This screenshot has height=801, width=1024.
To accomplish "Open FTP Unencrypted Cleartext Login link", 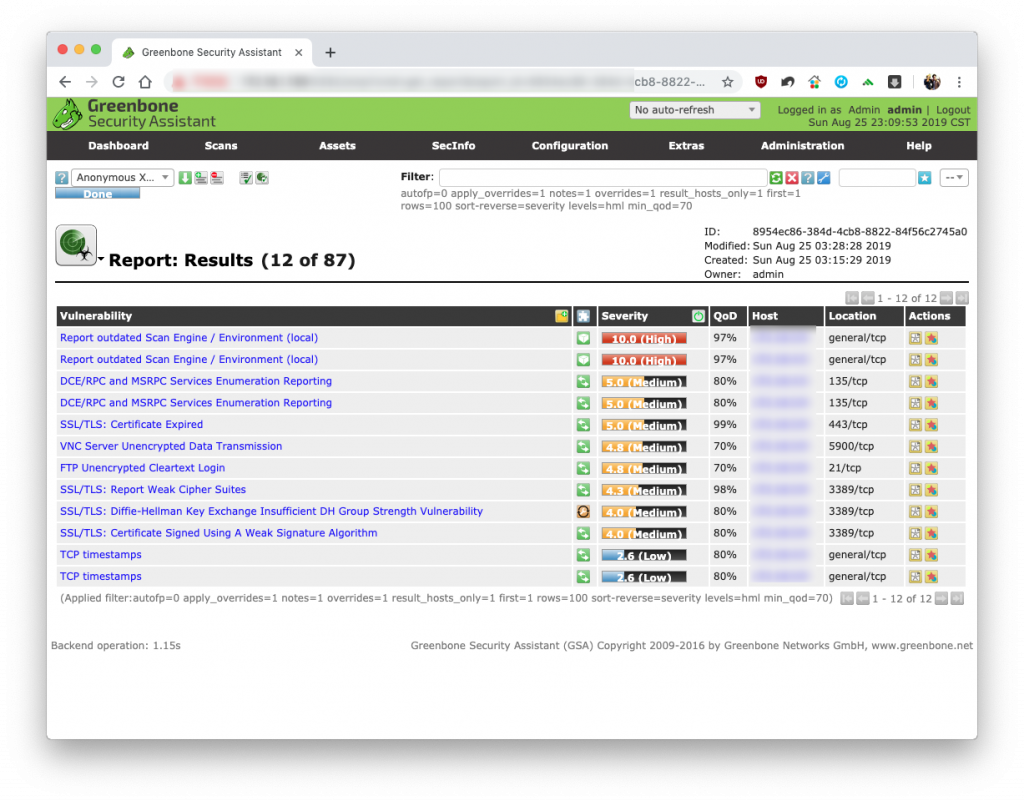I will click(142, 467).
